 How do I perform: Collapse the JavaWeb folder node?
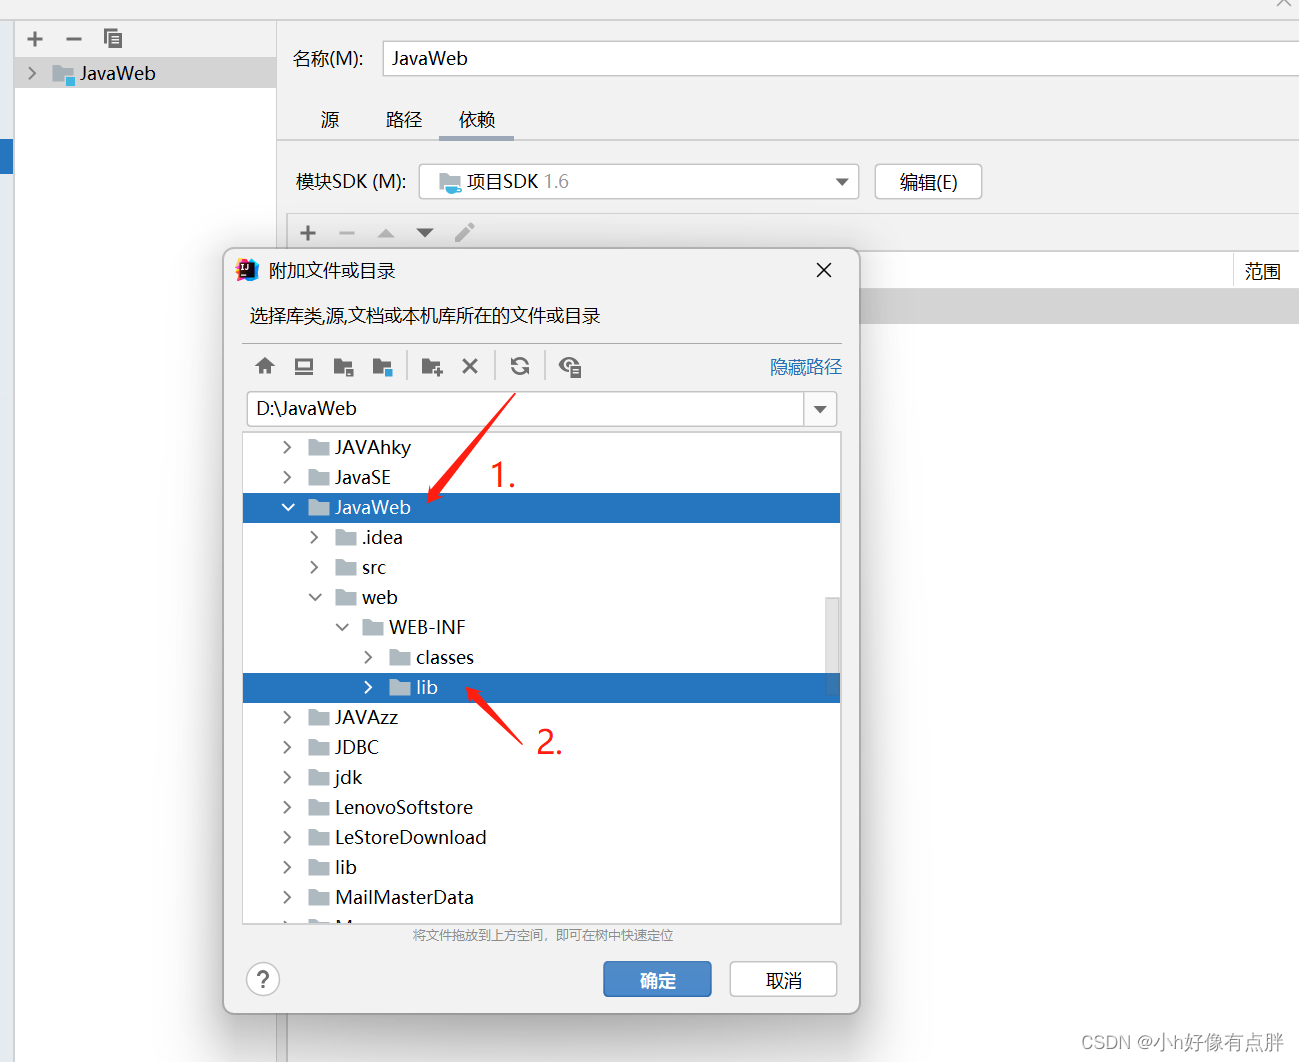288,507
